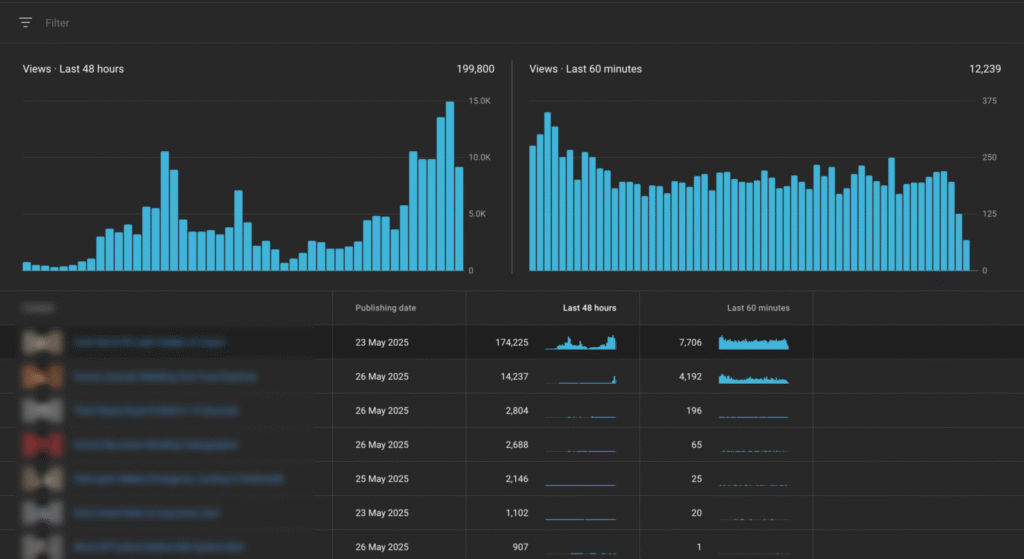Click 60-minute sparkline in the 7,706 row
Image resolution: width=1024 pixels, height=559 pixels.
point(753,343)
